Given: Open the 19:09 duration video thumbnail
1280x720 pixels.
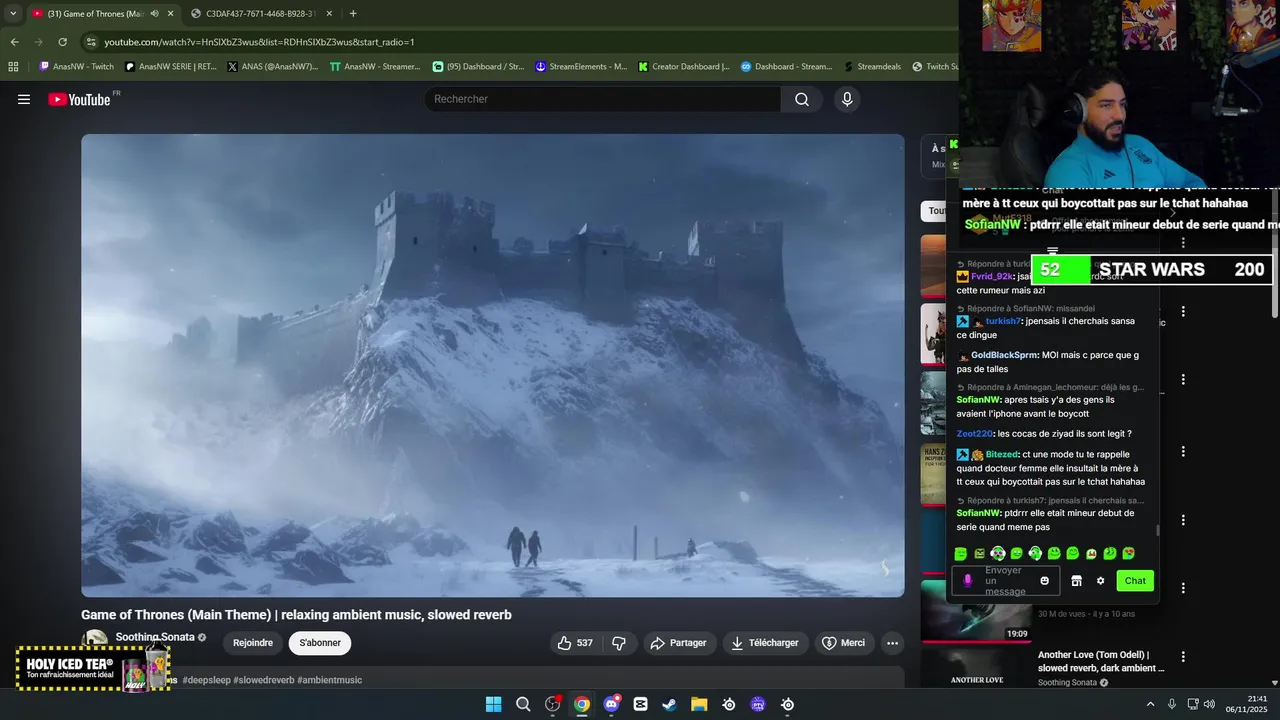Looking at the screenshot, I should pyautogui.click(x=976, y=612).
